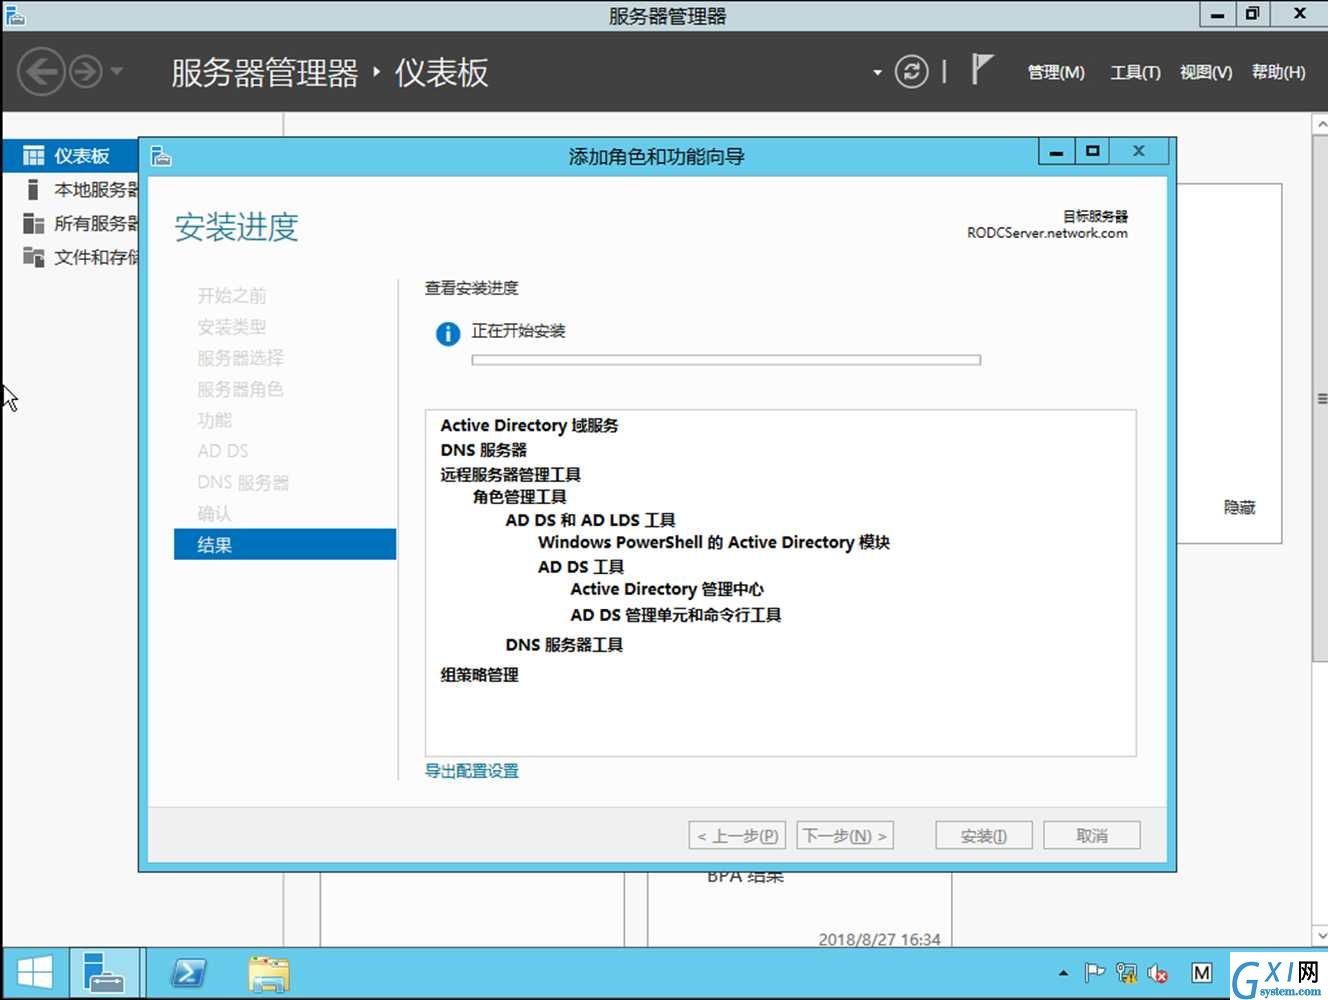
Task: Click the Server Manager dashboard vertical scrollbar
Action: click(1319, 397)
